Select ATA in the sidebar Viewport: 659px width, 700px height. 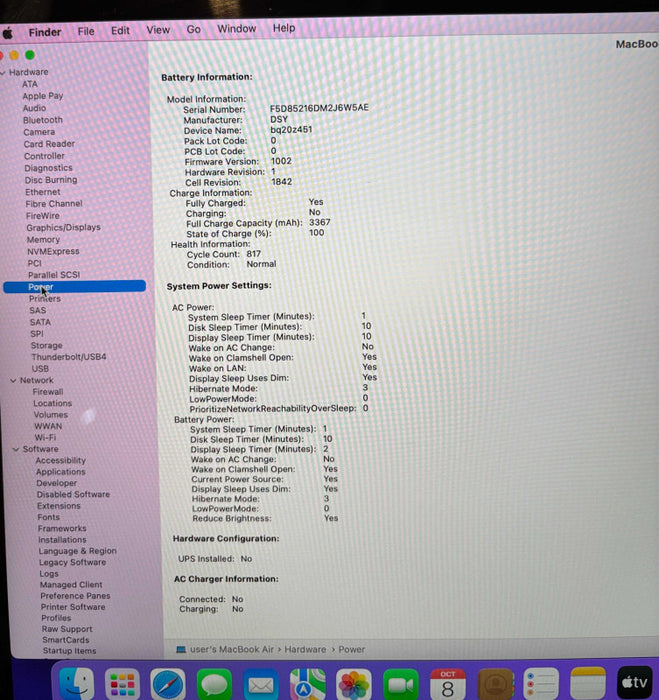click(29, 84)
